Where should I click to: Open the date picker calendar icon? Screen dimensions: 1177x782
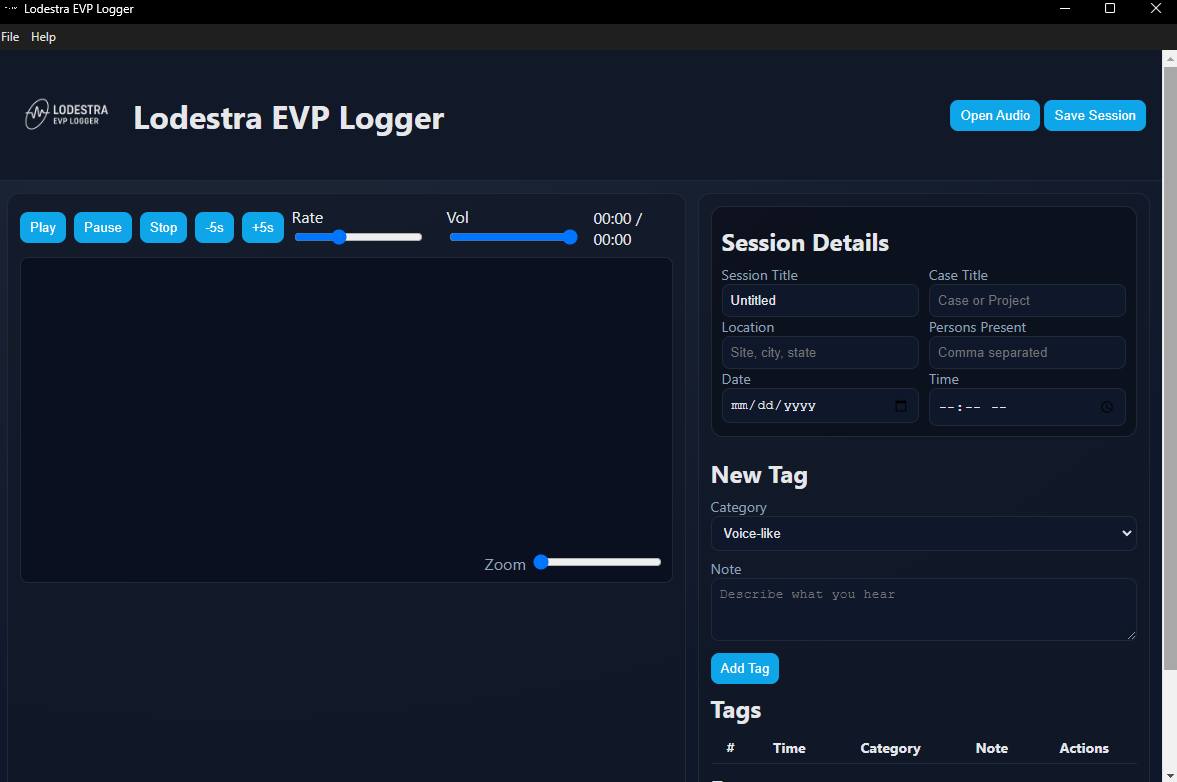point(900,406)
